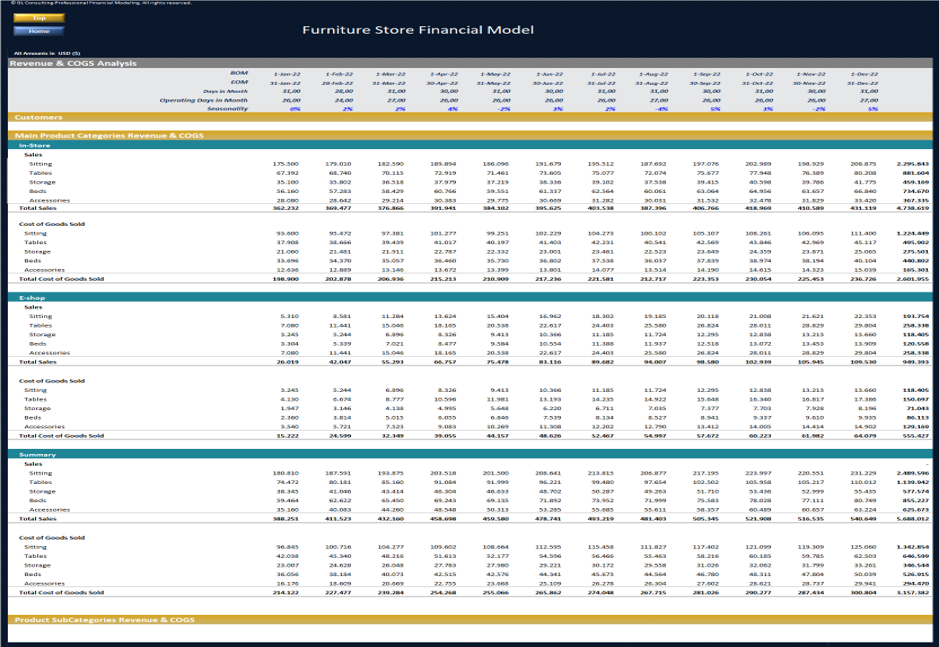Select the 1-Jan-22 BOM date cell
Viewport: 939px width, 647px height.
pos(287,74)
